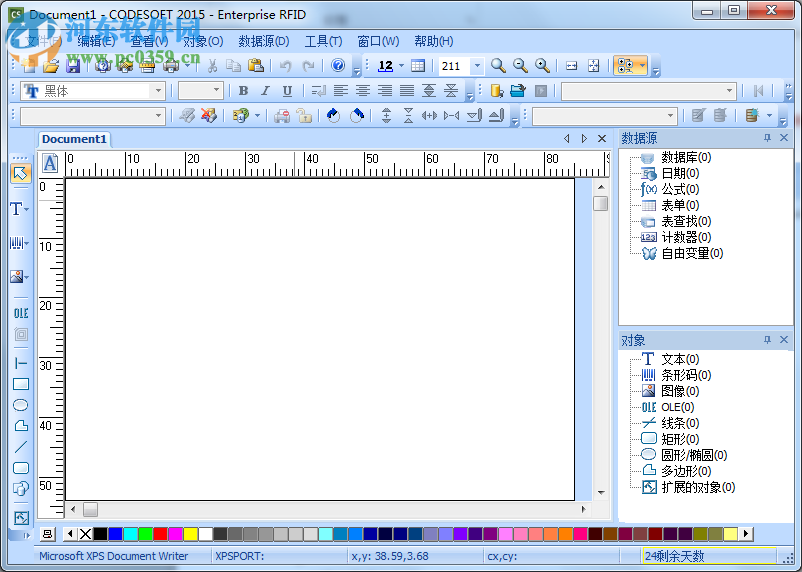Open the 编辑(E) menu
The width and height of the screenshot is (802, 572).
(96, 41)
